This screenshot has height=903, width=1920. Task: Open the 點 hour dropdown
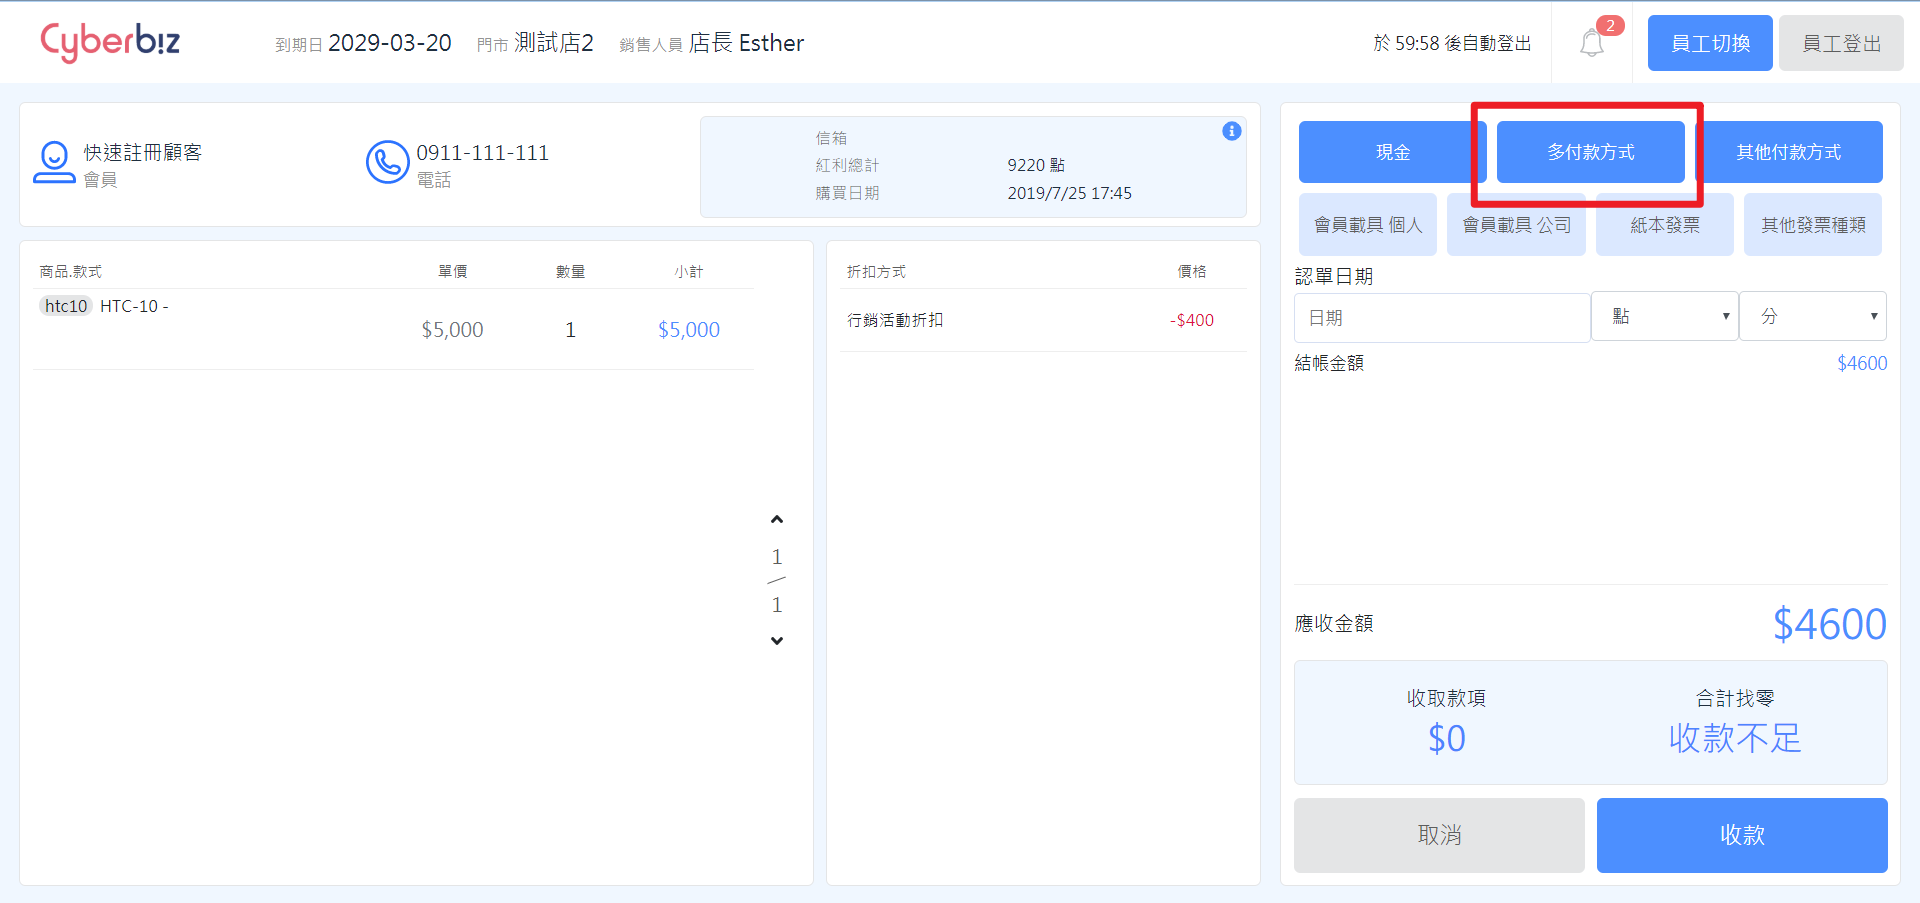[1665, 316]
